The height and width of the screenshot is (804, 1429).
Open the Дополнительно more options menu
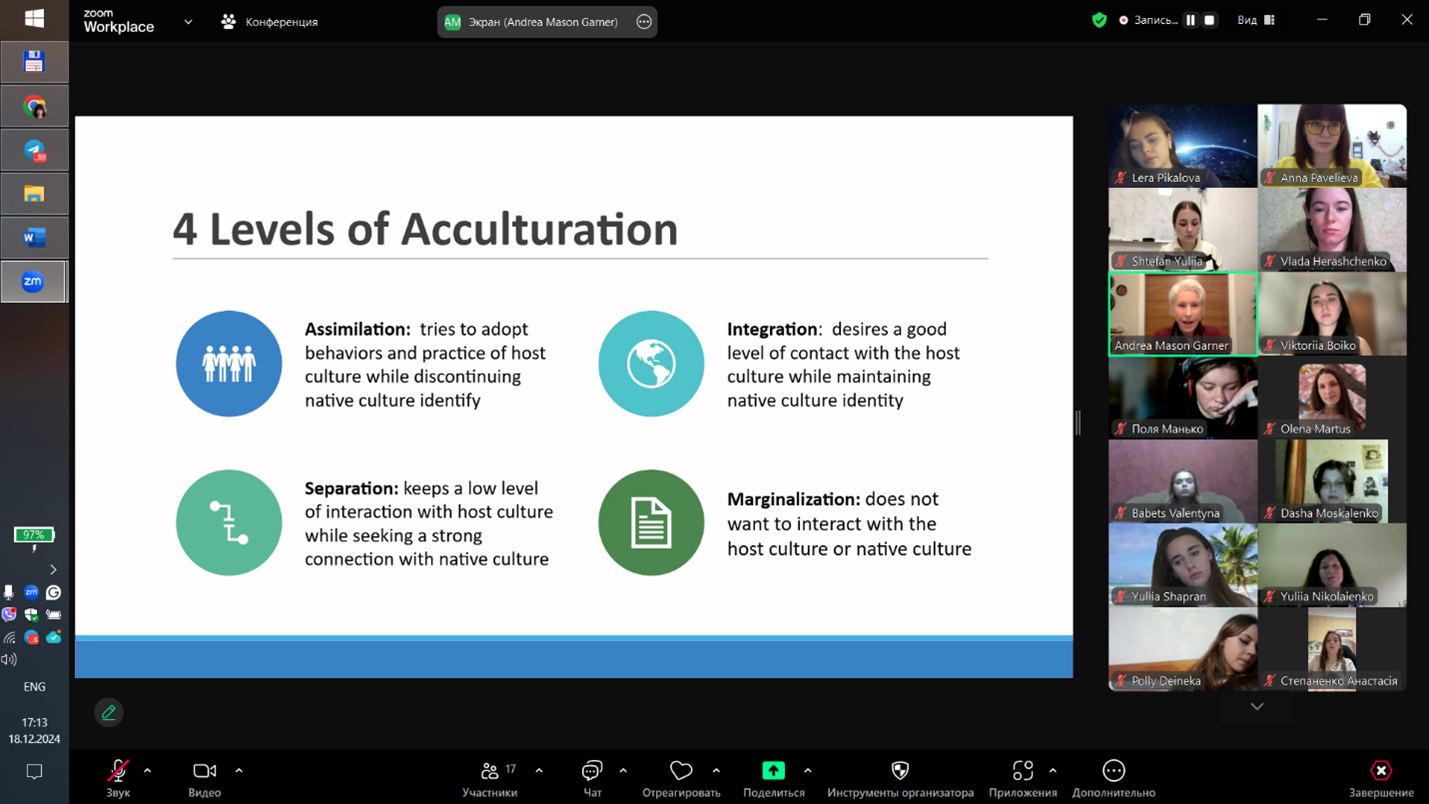click(x=1114, y=778)
